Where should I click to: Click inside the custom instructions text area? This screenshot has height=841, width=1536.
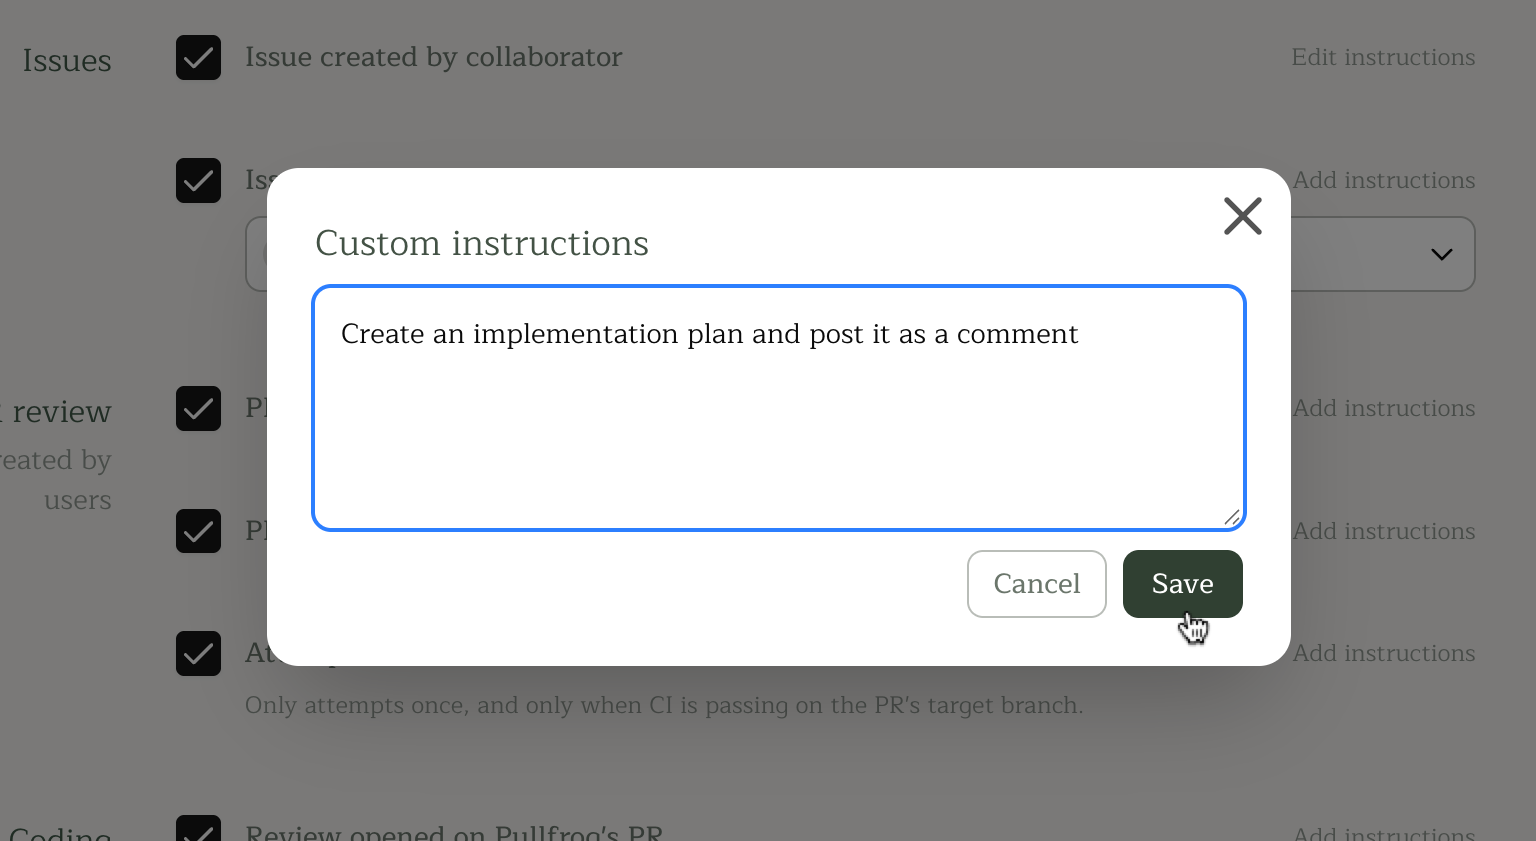point(778,408)
